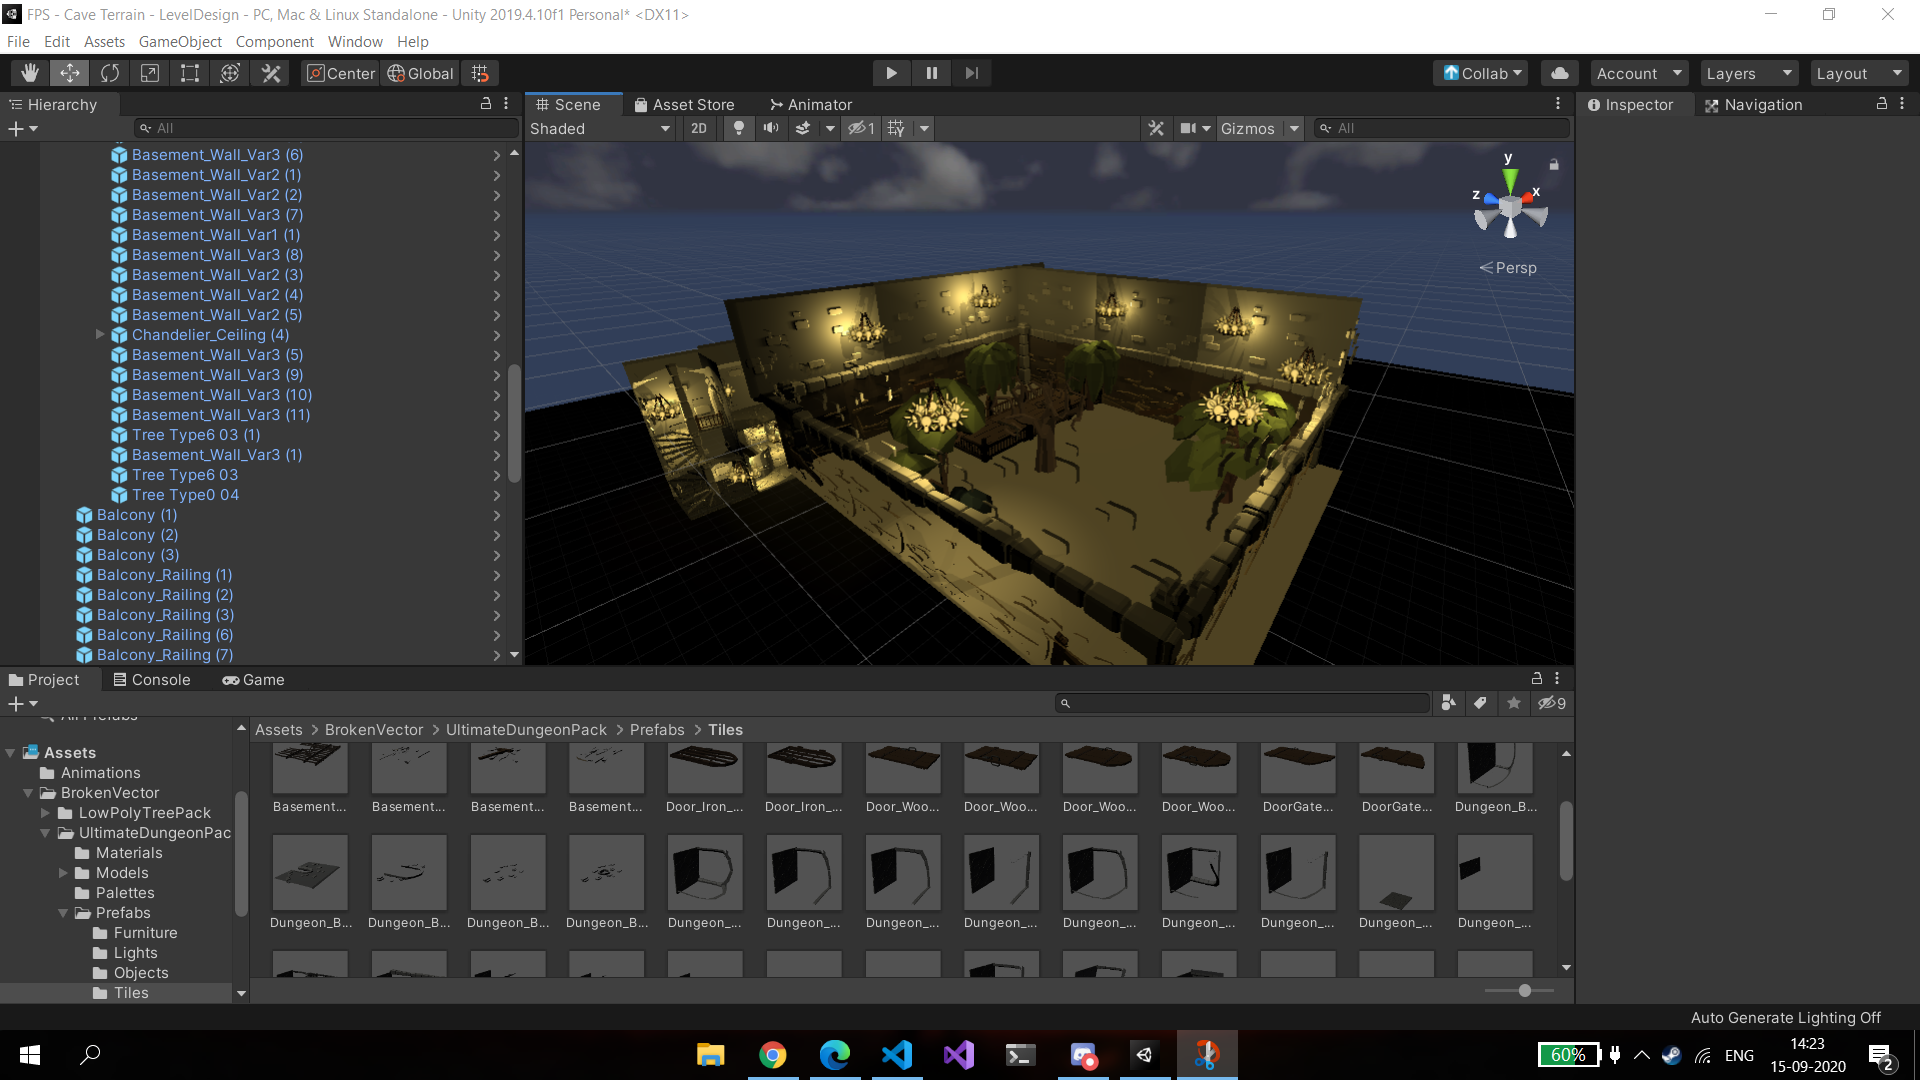Click the custom editor tools icon
The image size is (1920, 1080).
pyautogui.click(x=271, y=73)
